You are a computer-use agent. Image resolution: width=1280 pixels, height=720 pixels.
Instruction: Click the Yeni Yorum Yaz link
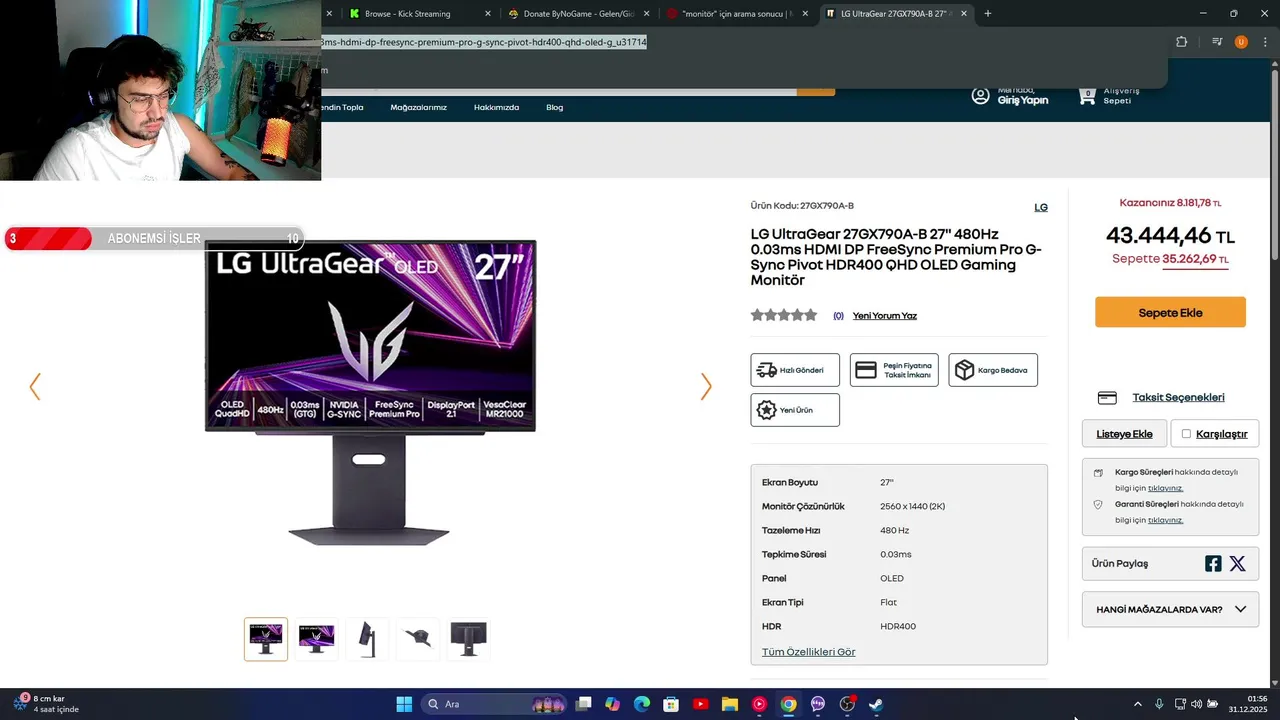pyautogui.click(x=885, y=316)
